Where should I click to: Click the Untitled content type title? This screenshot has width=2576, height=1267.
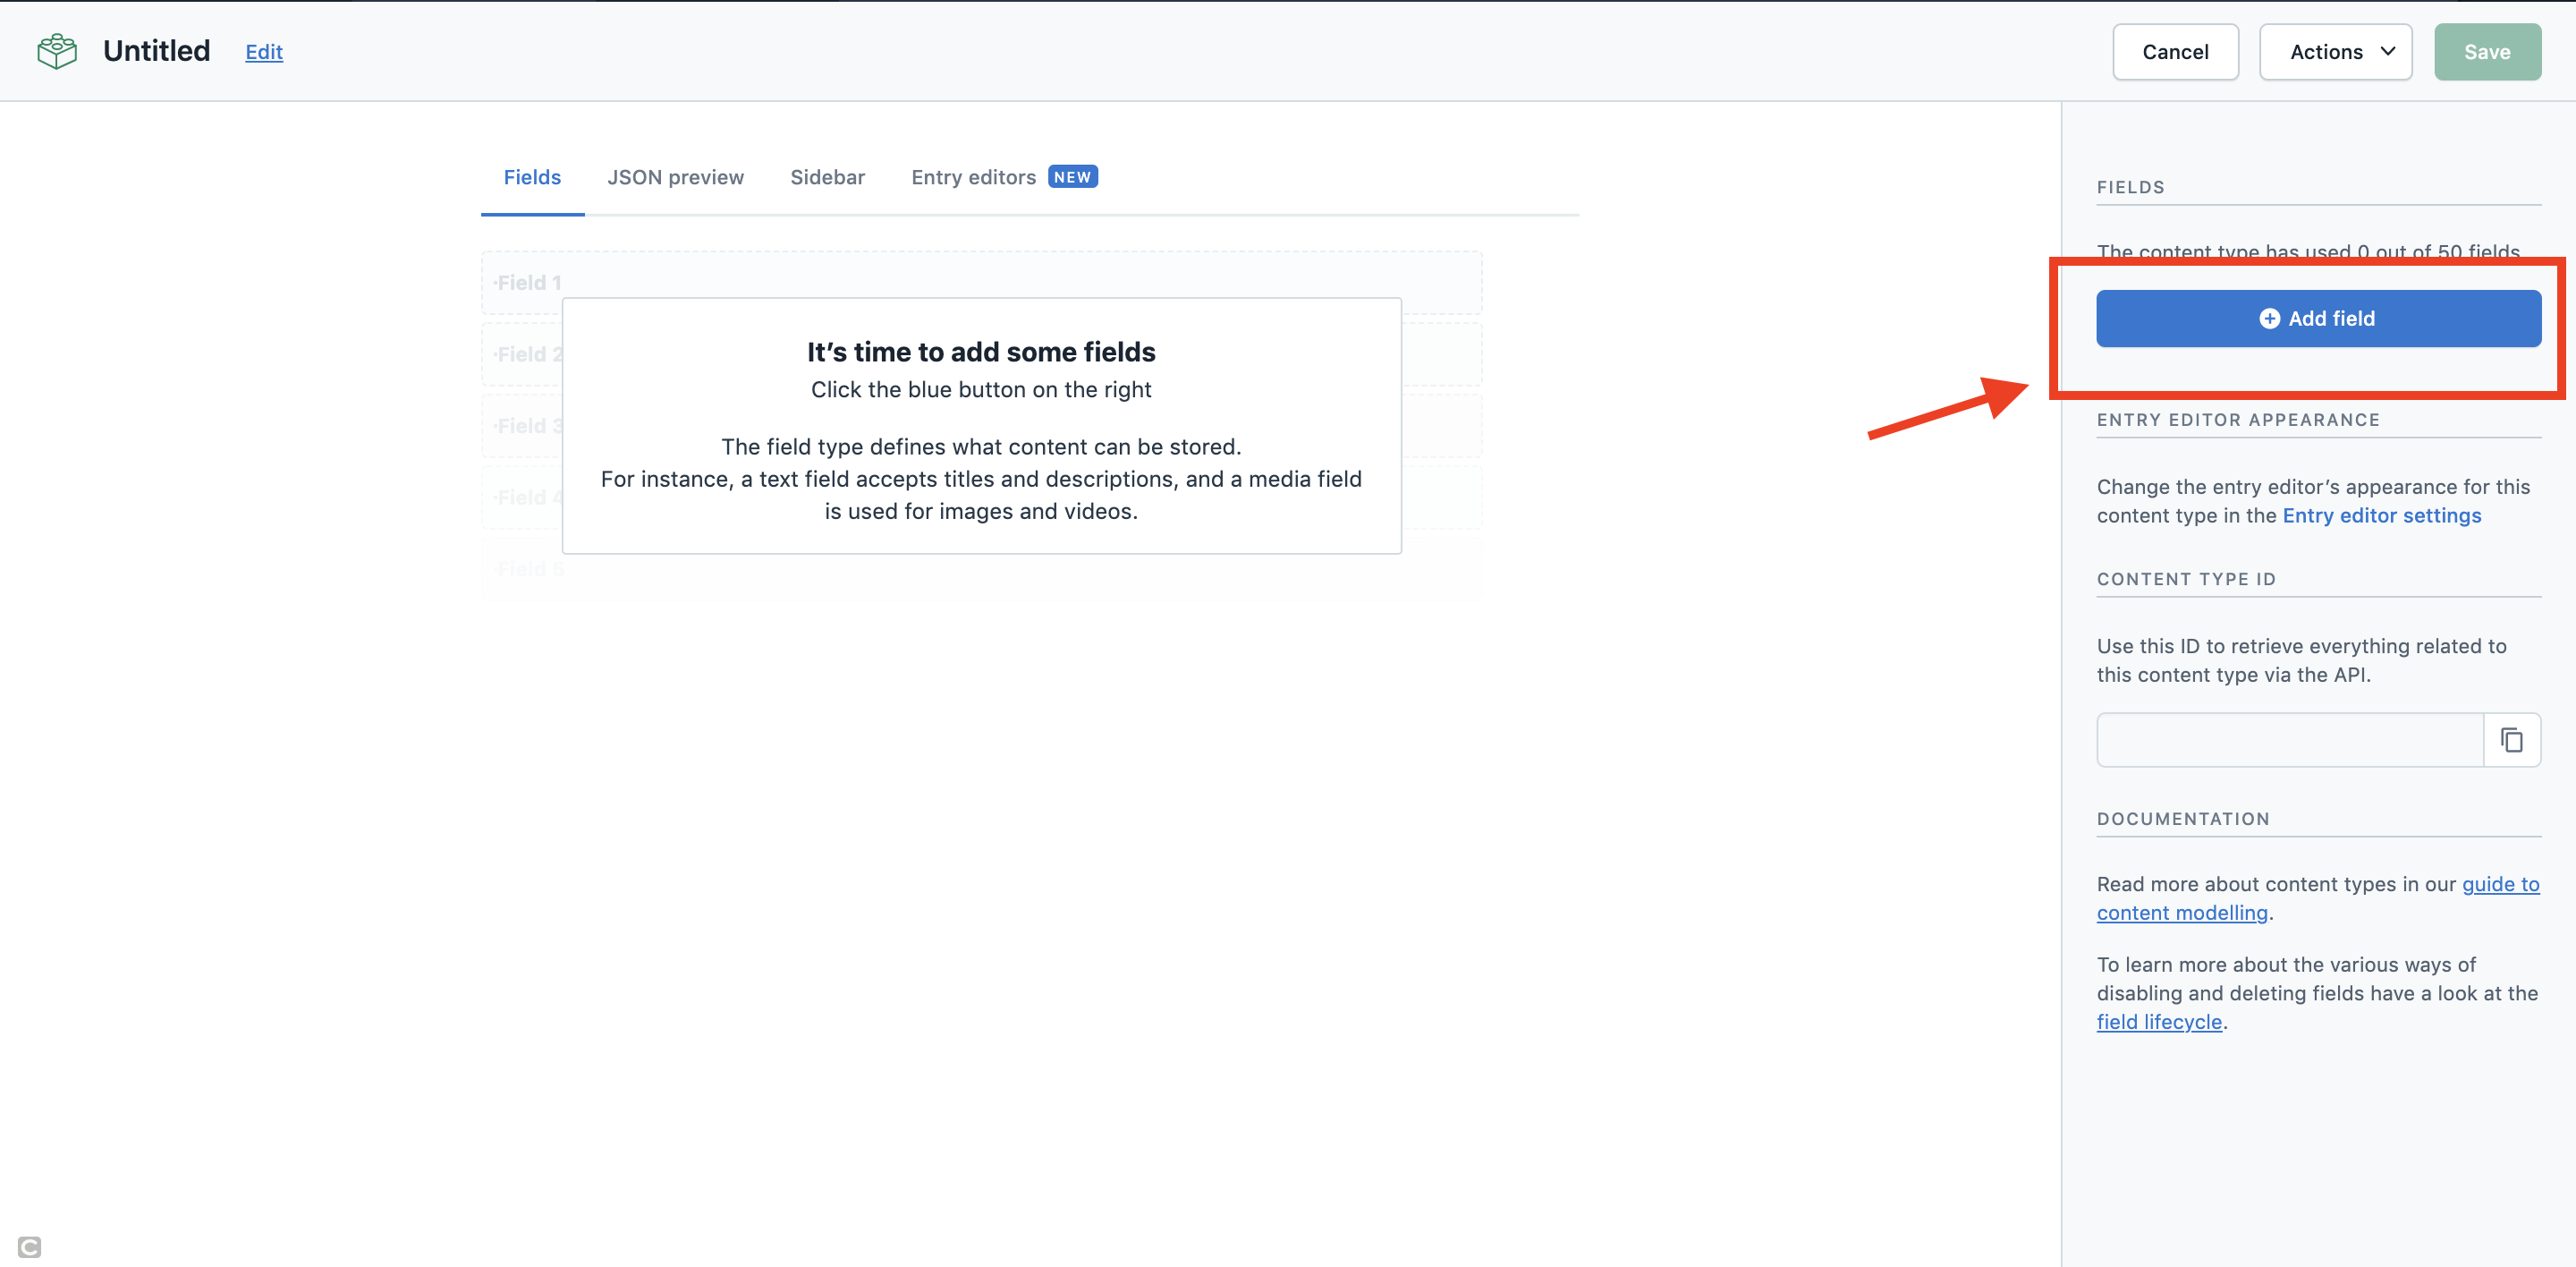coord(156,51)
